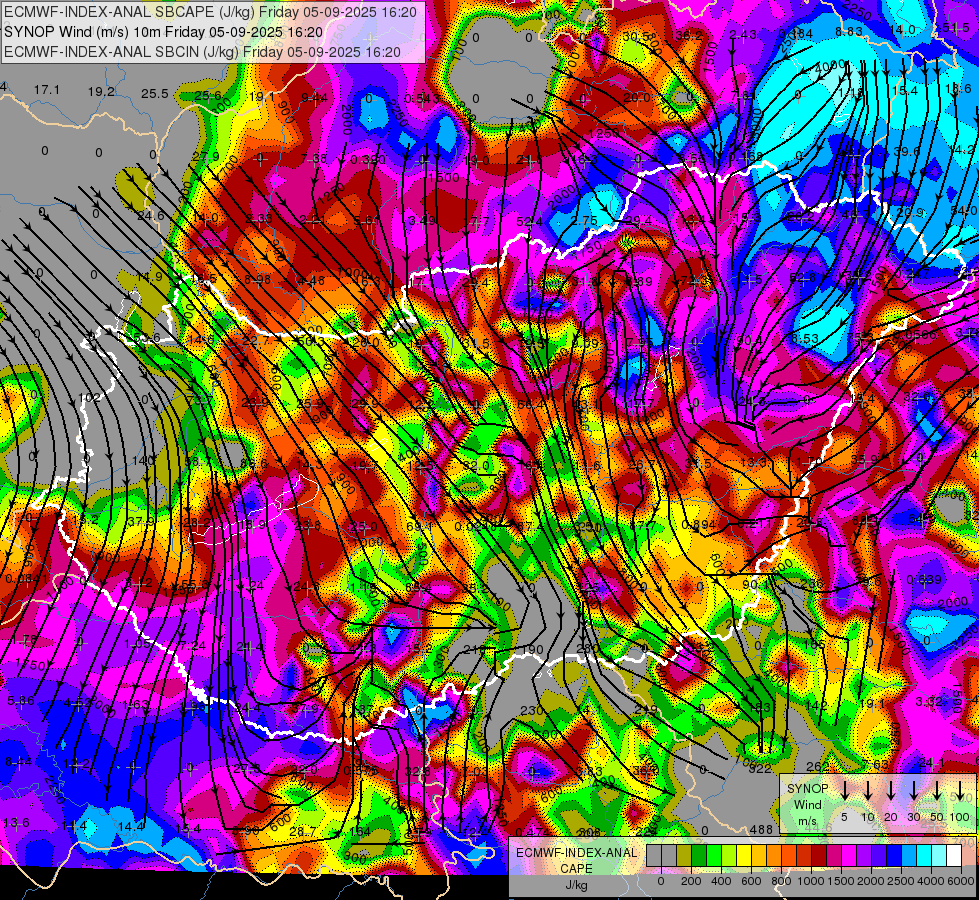Viewport: 979px width, 900px height.
Task: Click the 'CAPE' legend label
Action: coord(576,869)
